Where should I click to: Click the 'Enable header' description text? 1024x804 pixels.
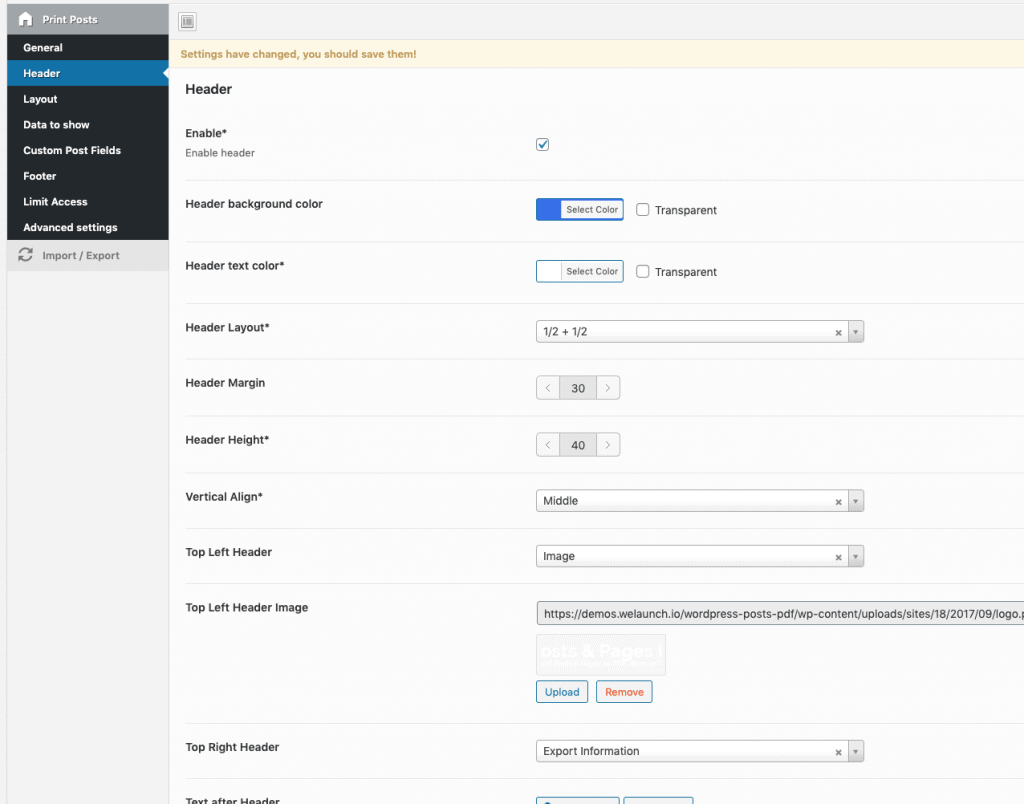(x=220, y=153)
